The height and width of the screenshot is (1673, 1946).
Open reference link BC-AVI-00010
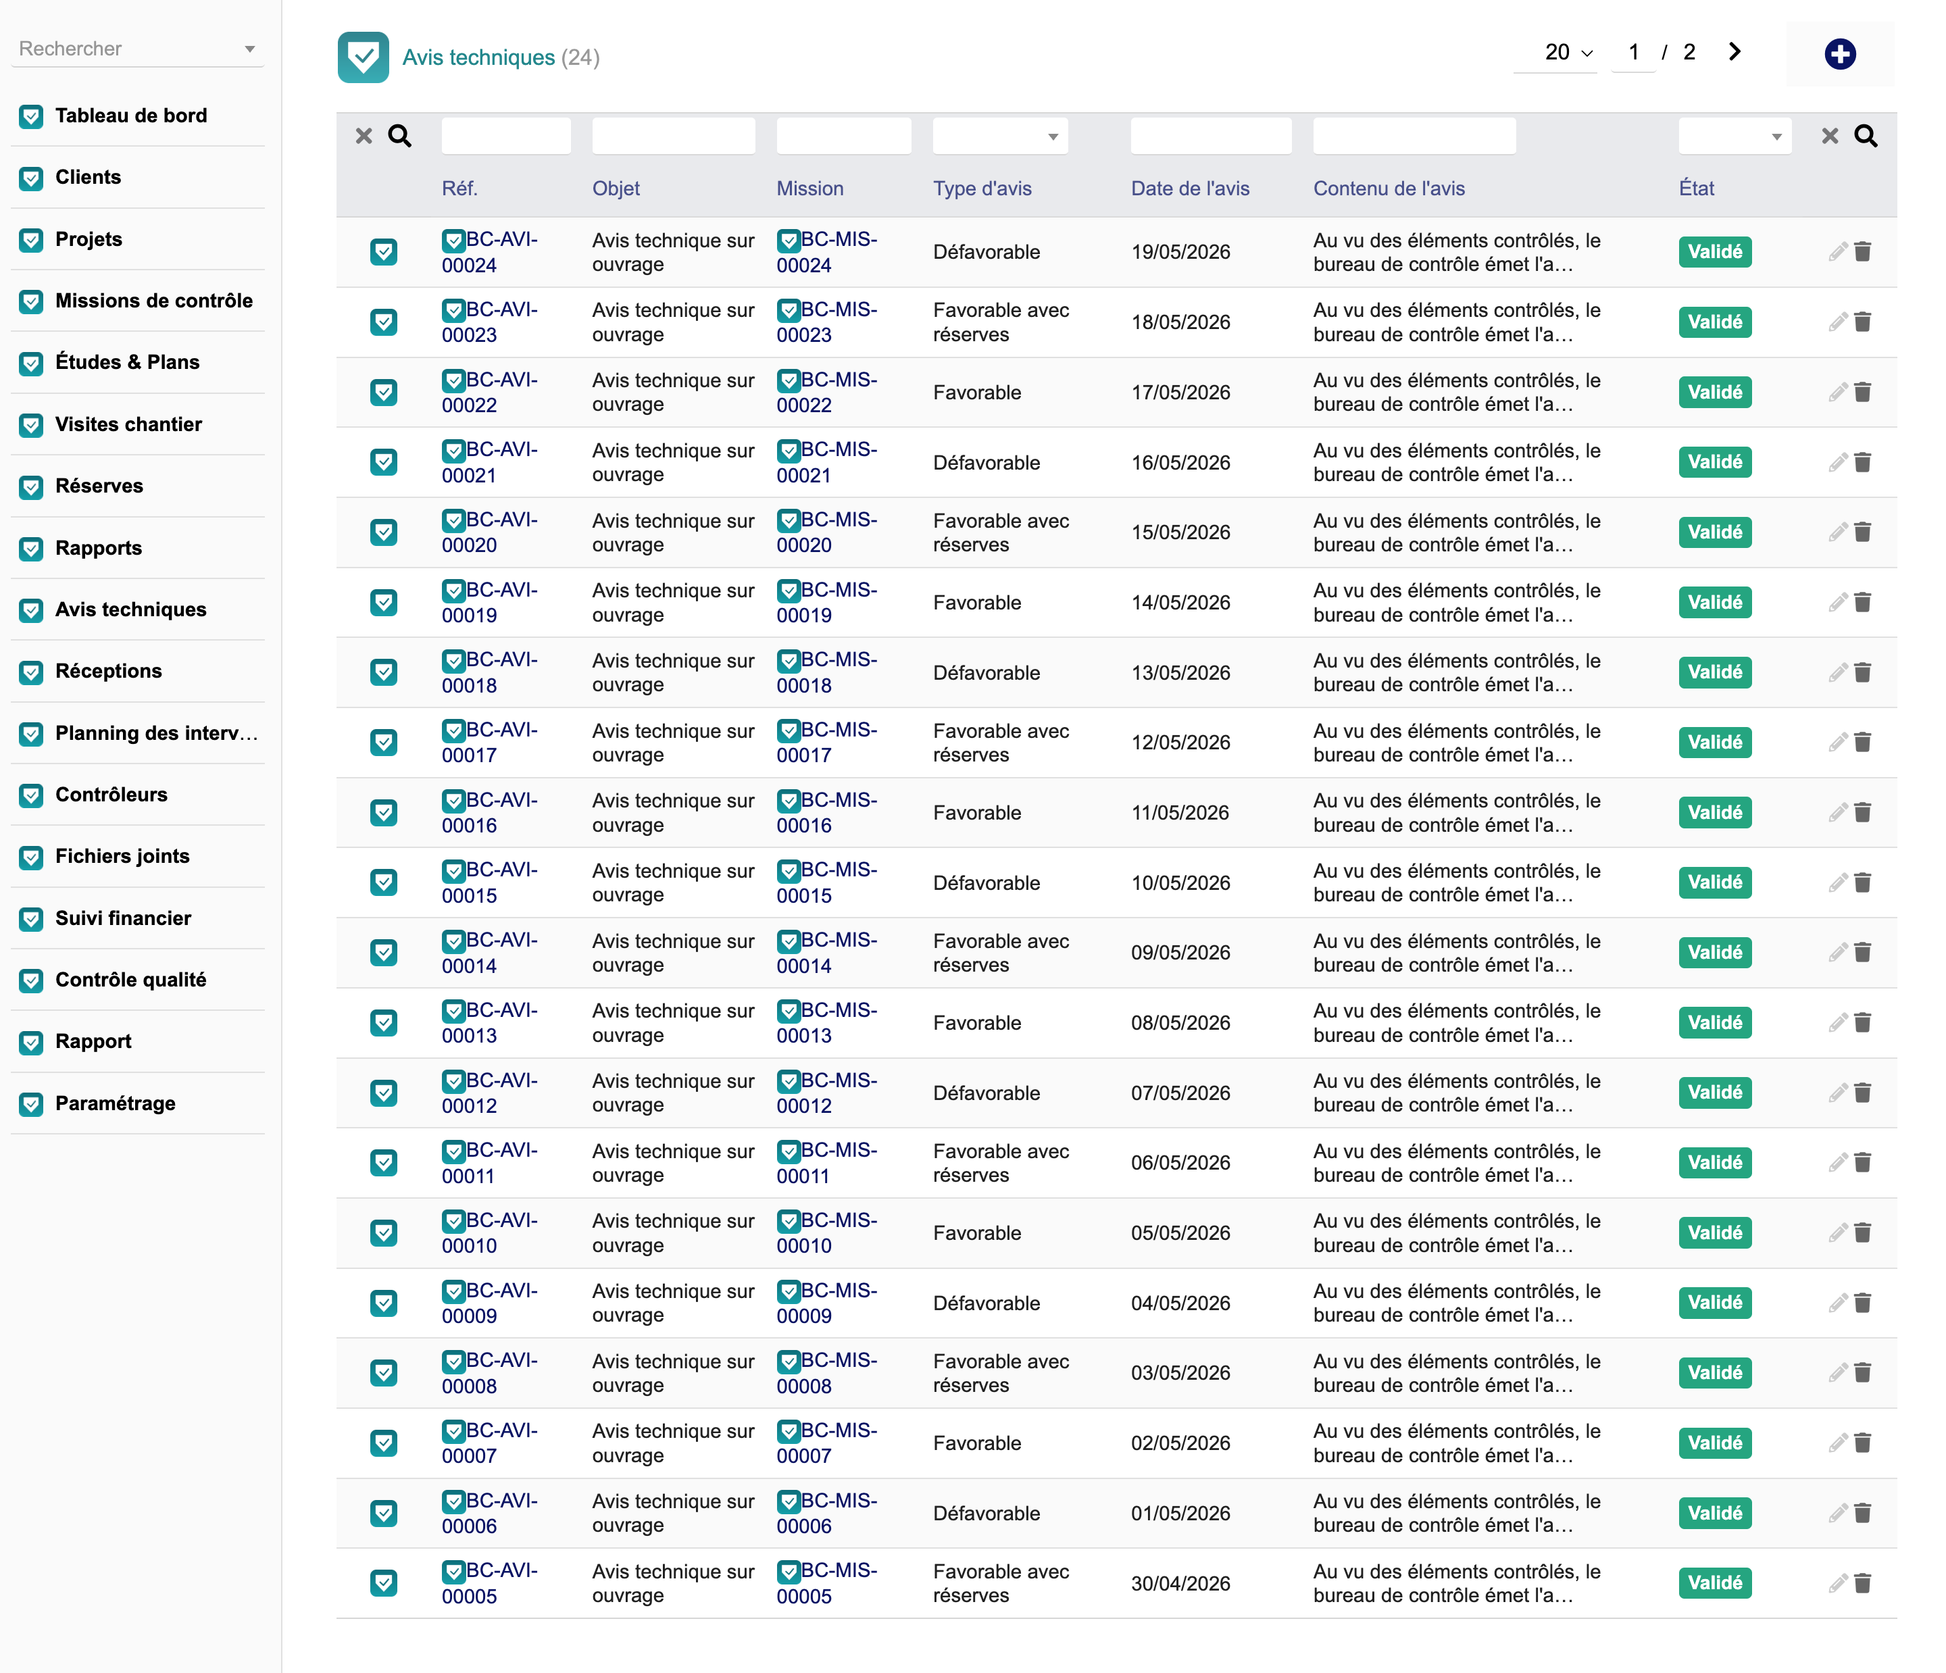(x=490, y=1233)
